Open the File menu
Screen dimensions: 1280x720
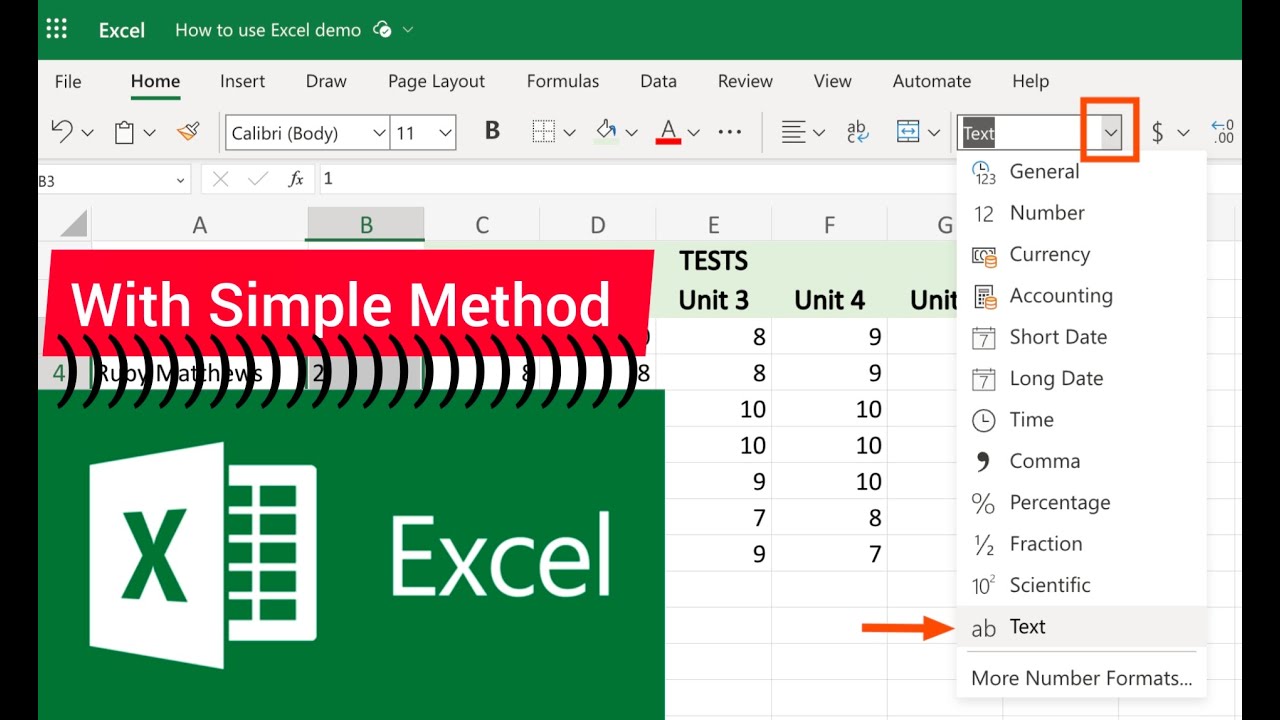pos(68,81)
